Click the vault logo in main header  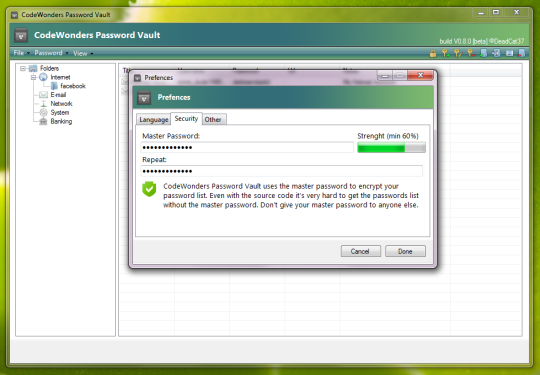pos(21,35)
